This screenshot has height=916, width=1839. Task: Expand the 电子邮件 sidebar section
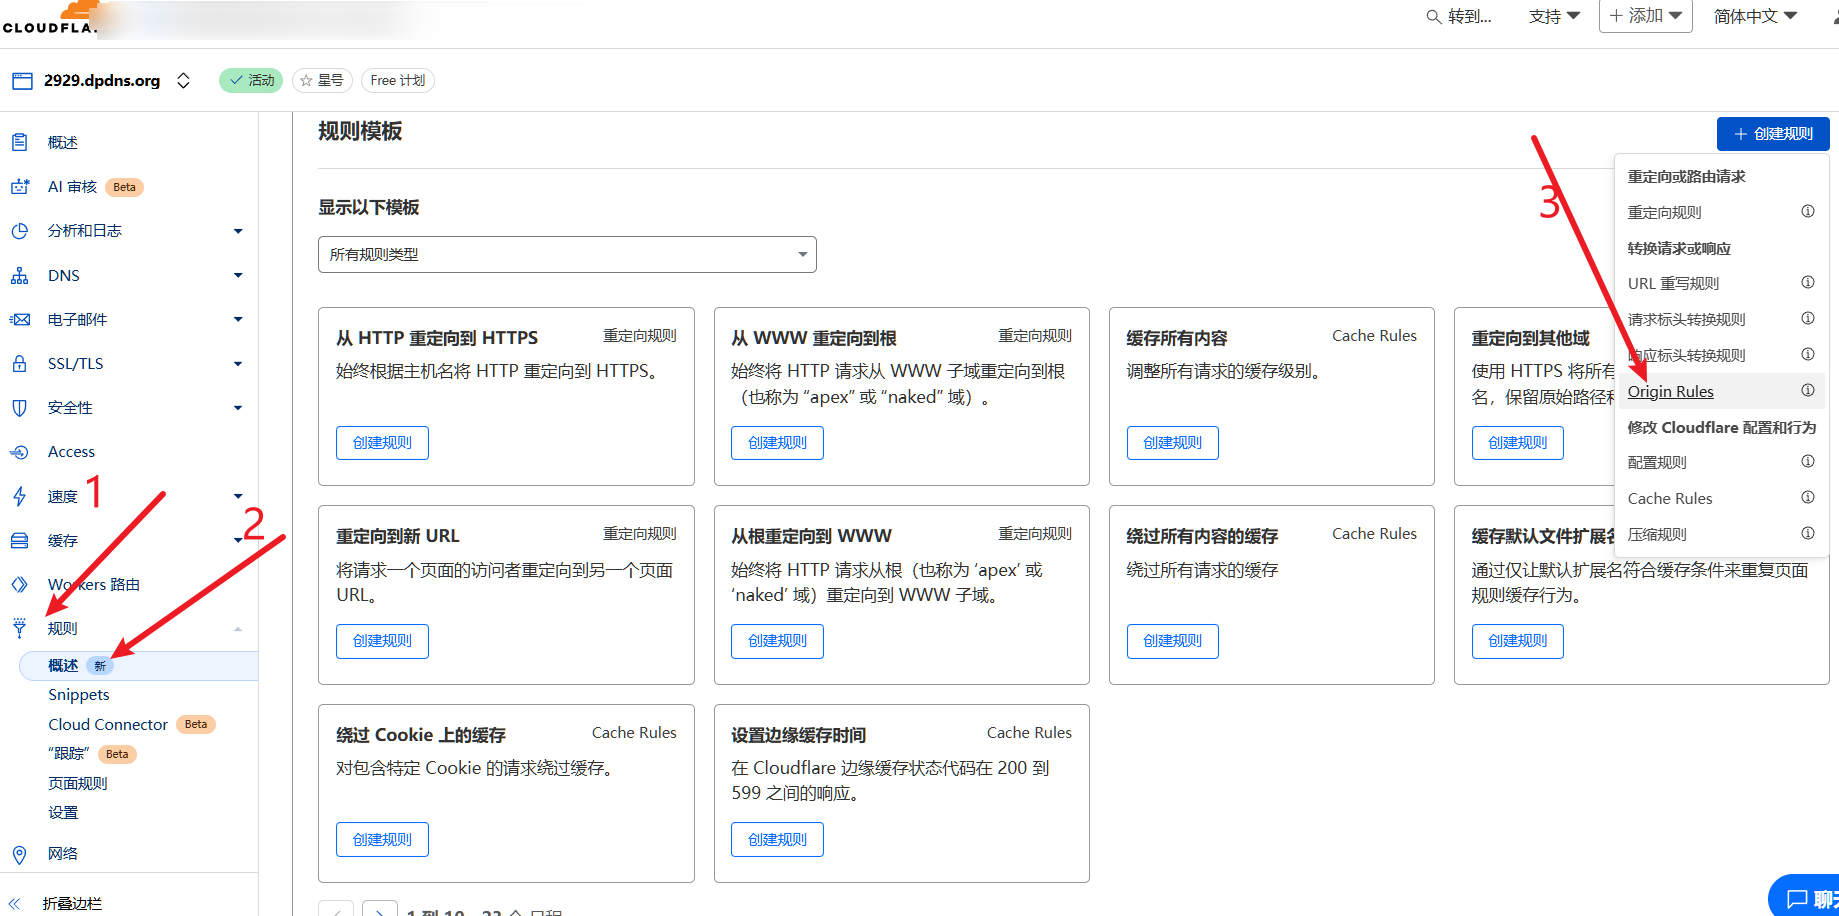(x=238, y=319)
